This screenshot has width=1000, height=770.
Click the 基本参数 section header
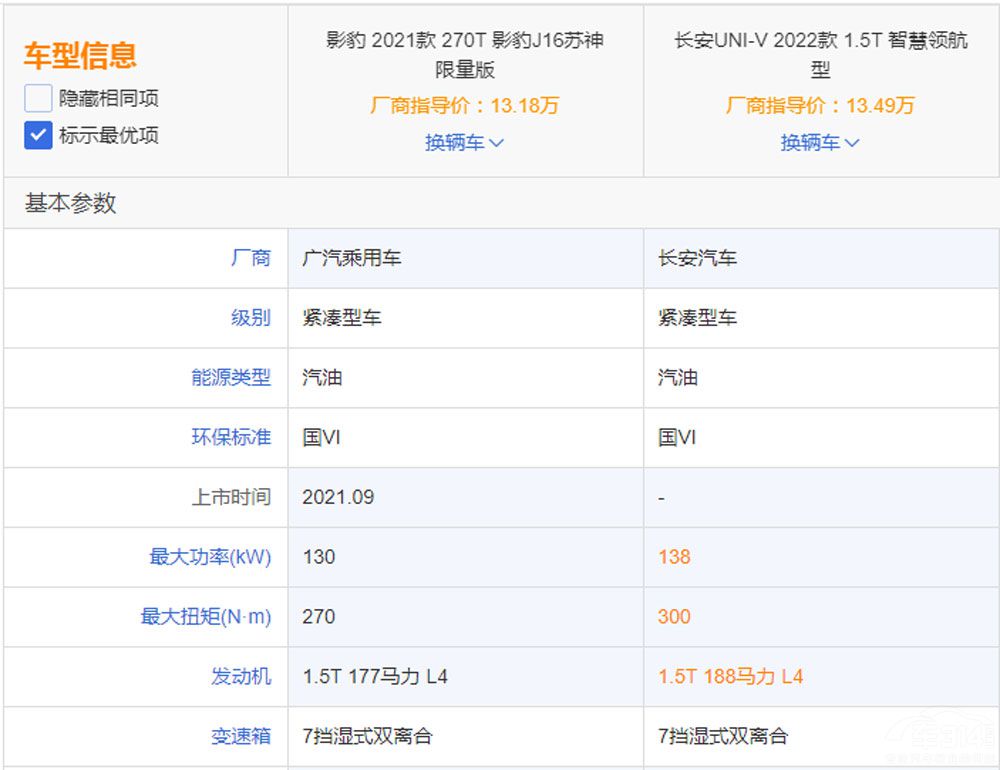pyautogui.click(x=70, y=203)
